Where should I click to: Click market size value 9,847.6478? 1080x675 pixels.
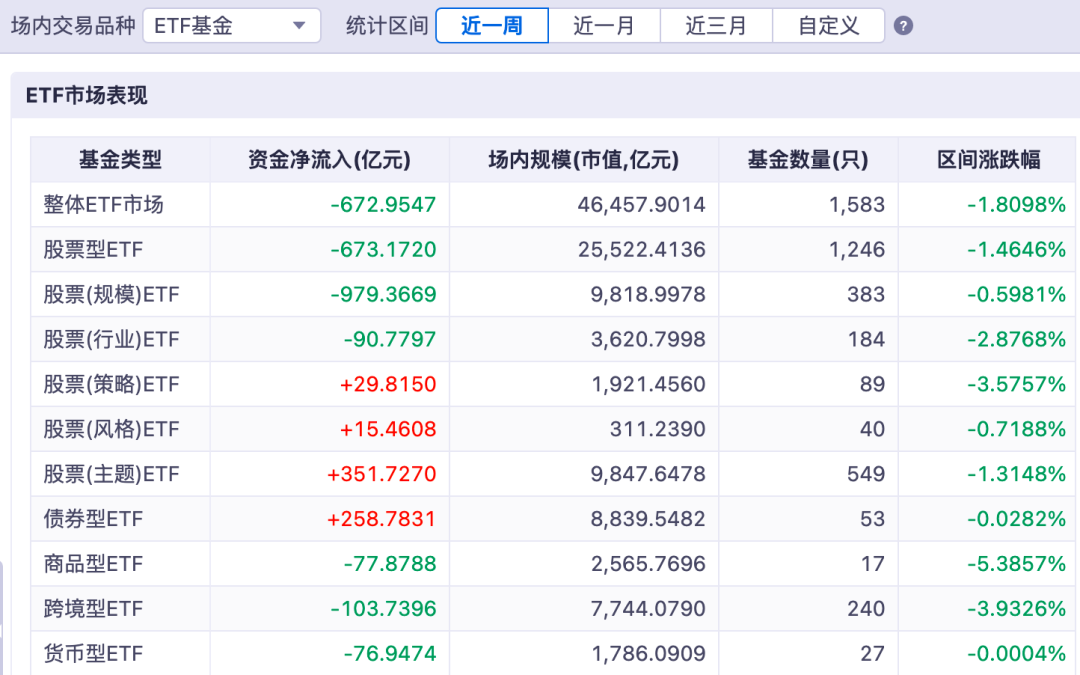(648, 474)
